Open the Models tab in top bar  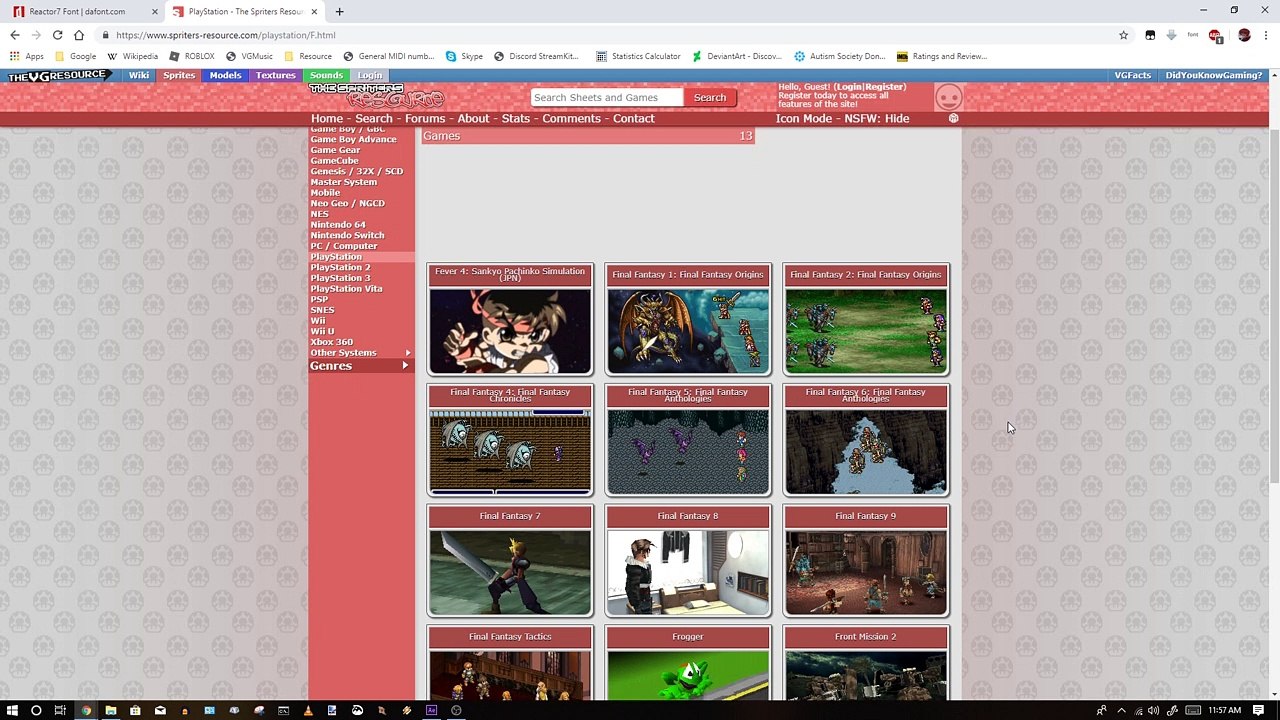pyautogui.click(x=225, y=75)
